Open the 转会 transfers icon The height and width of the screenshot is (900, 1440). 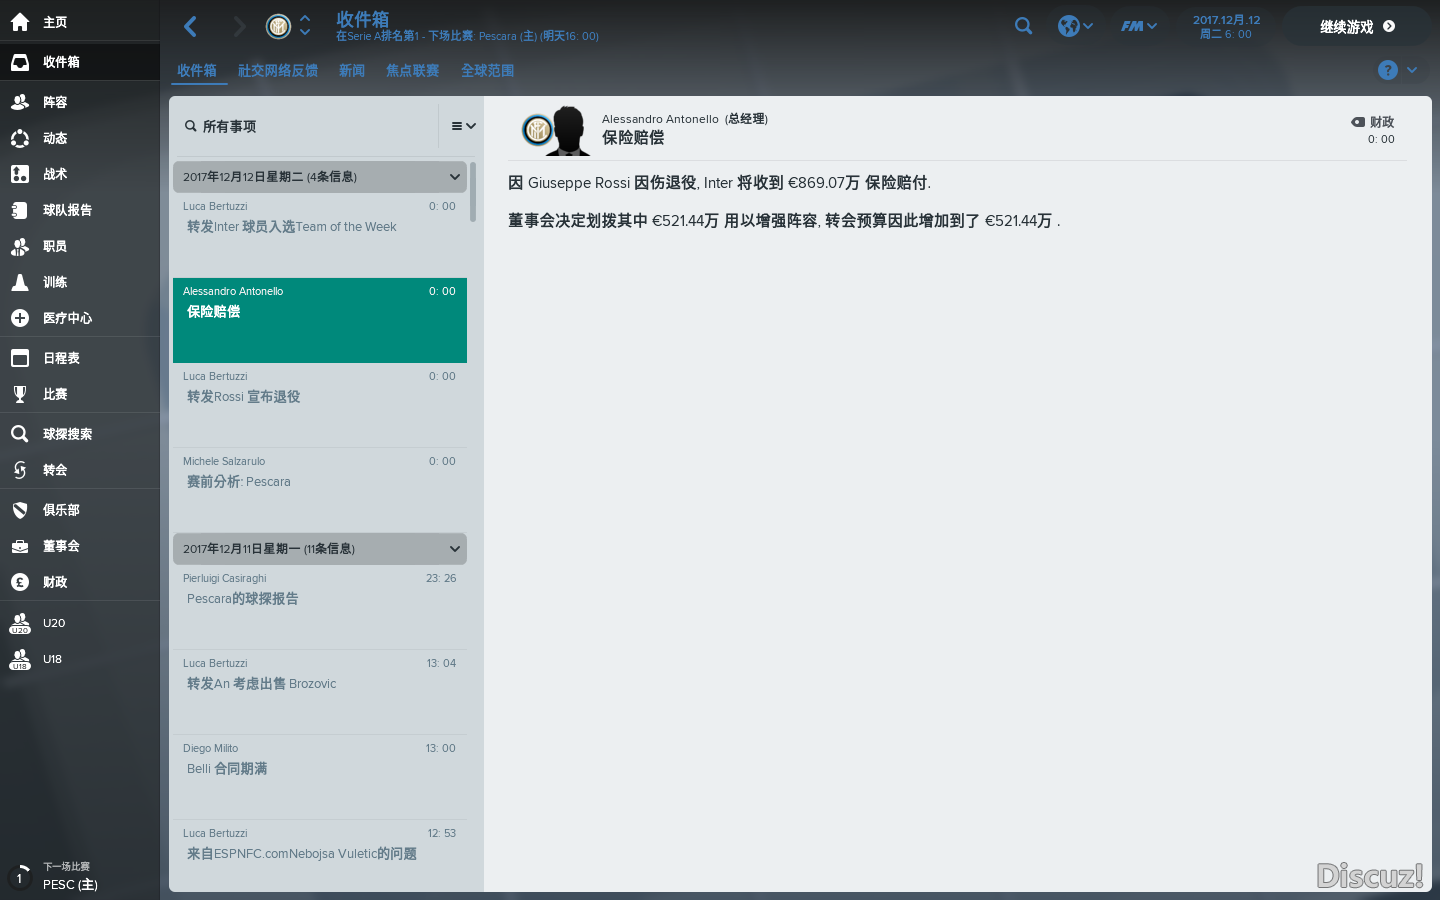20,470
